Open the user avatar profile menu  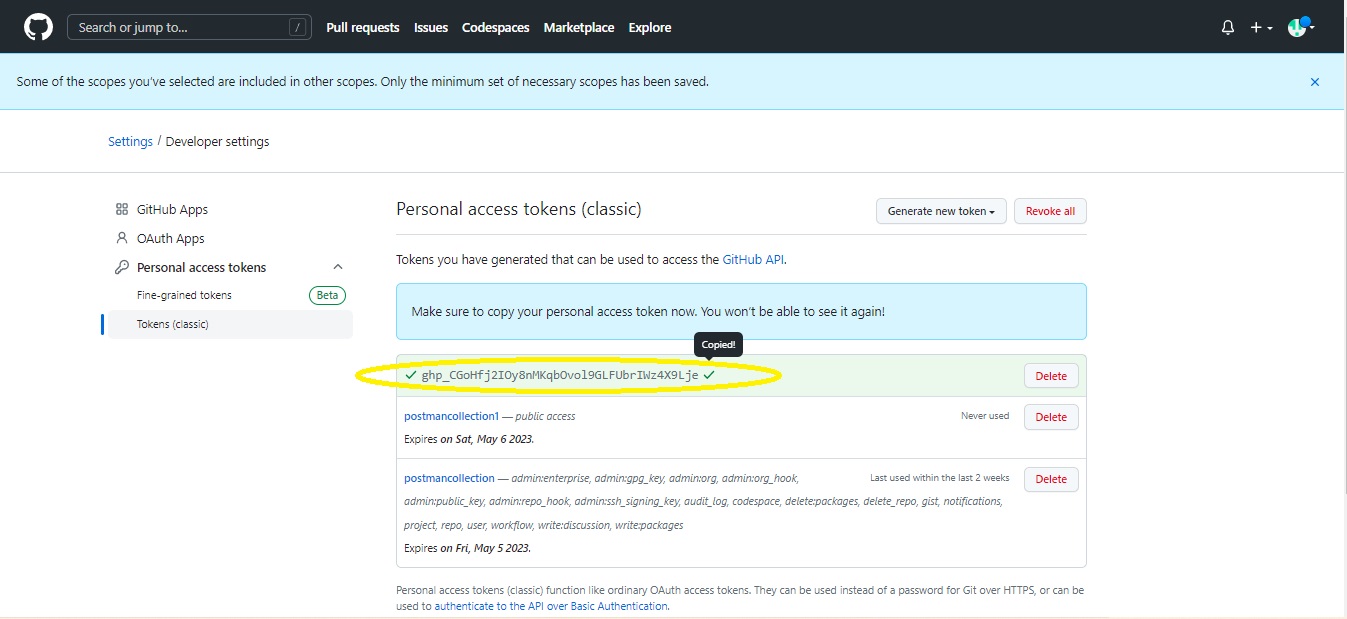pyautogui.click(x=1300, y=28)
